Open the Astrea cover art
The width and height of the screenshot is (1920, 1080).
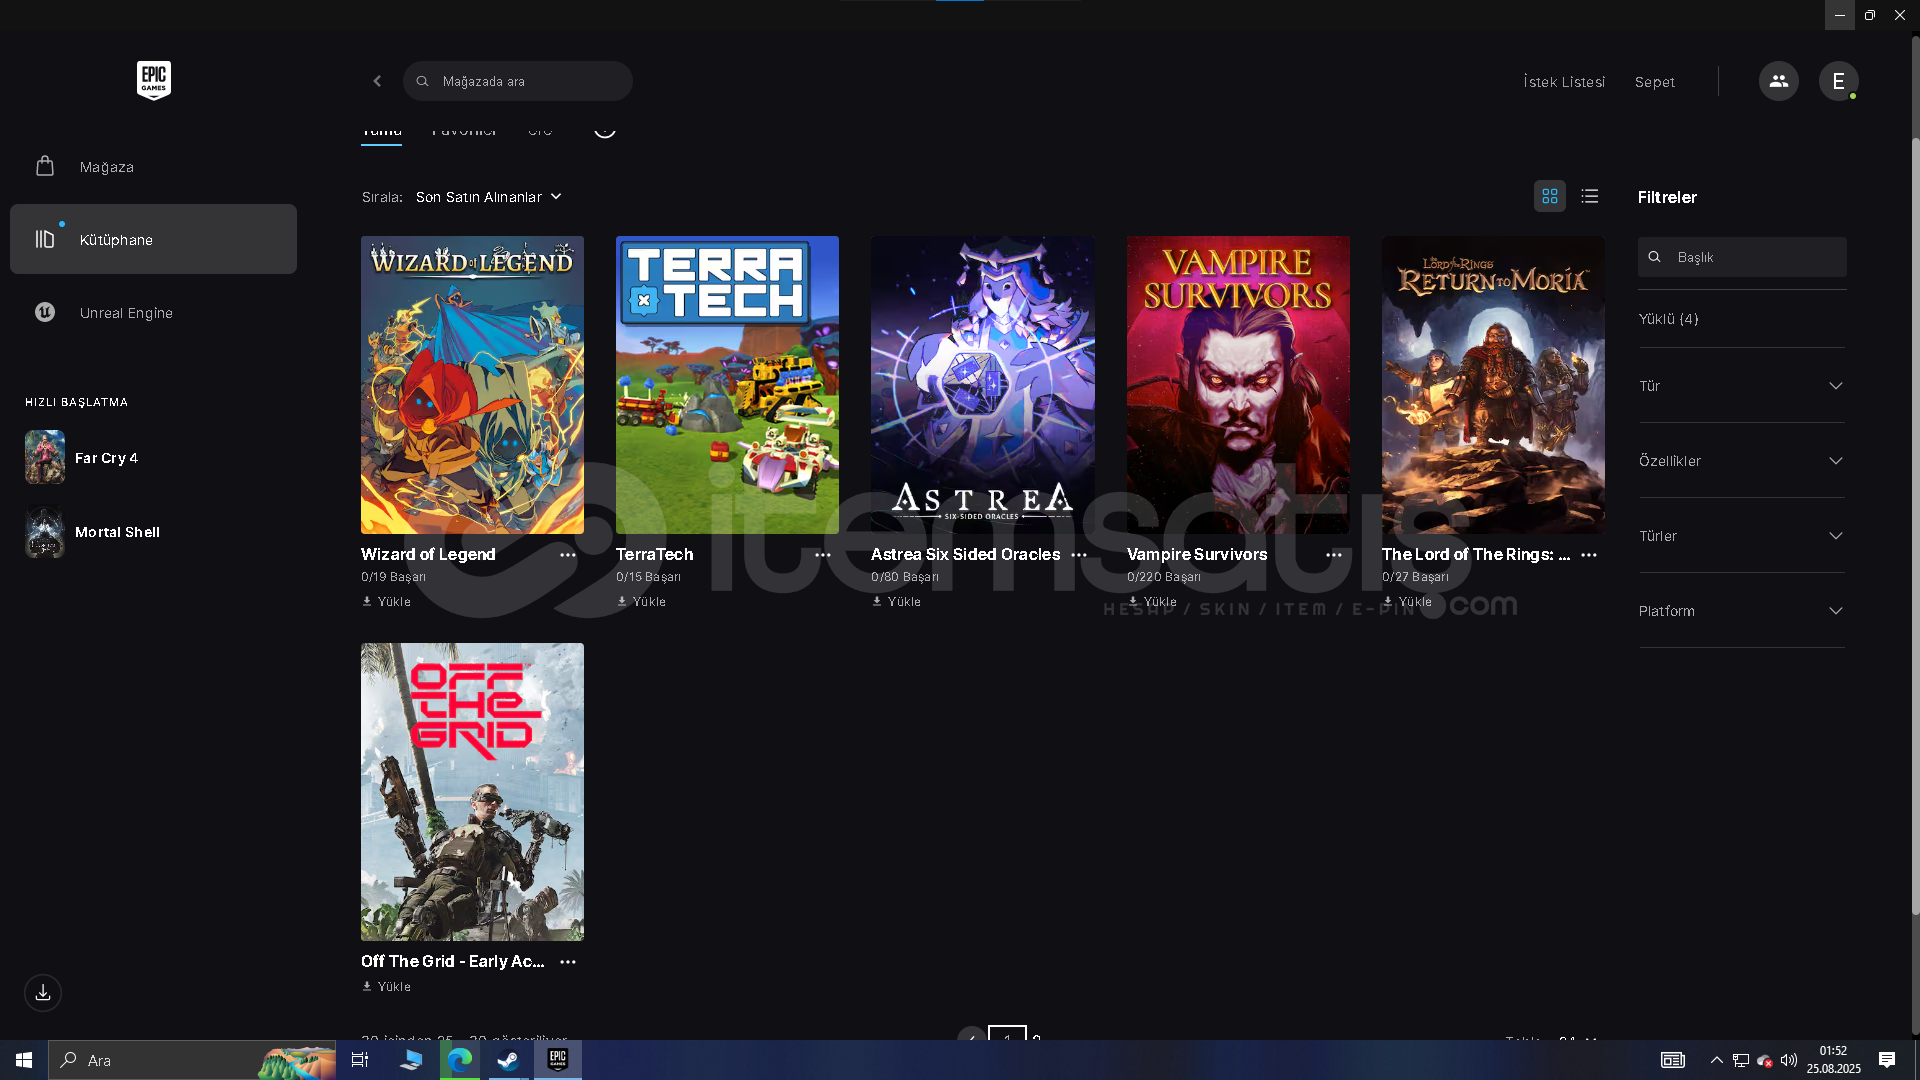coord(982,385)
